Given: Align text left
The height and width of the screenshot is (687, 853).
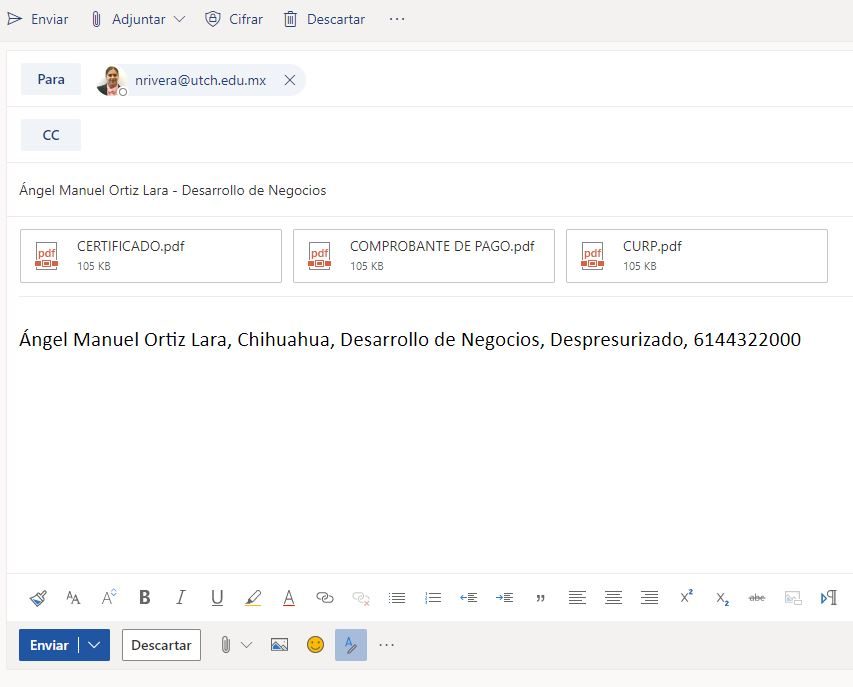Looking at the screenshot, I should pos(577,598).
